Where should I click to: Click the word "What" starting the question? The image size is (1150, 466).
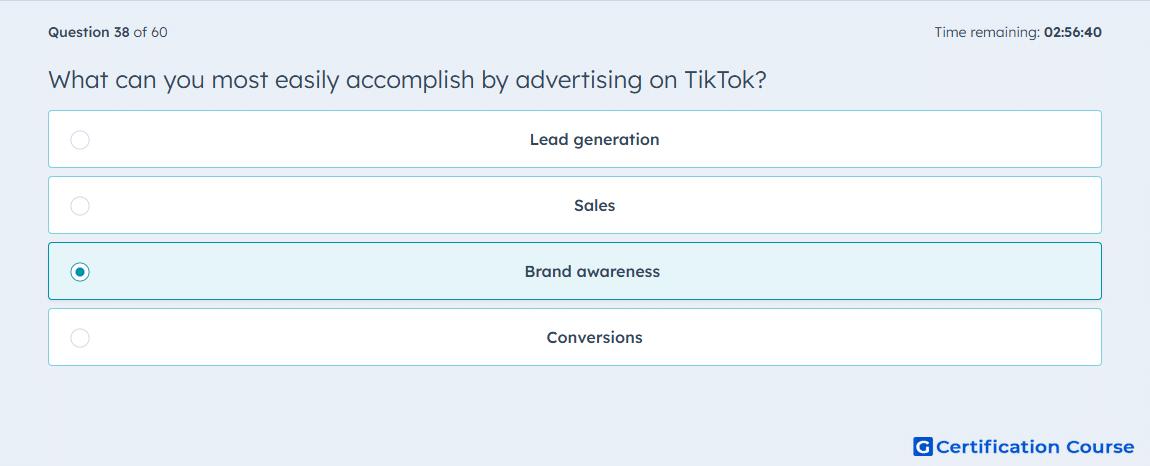click(x=78, y=80)
